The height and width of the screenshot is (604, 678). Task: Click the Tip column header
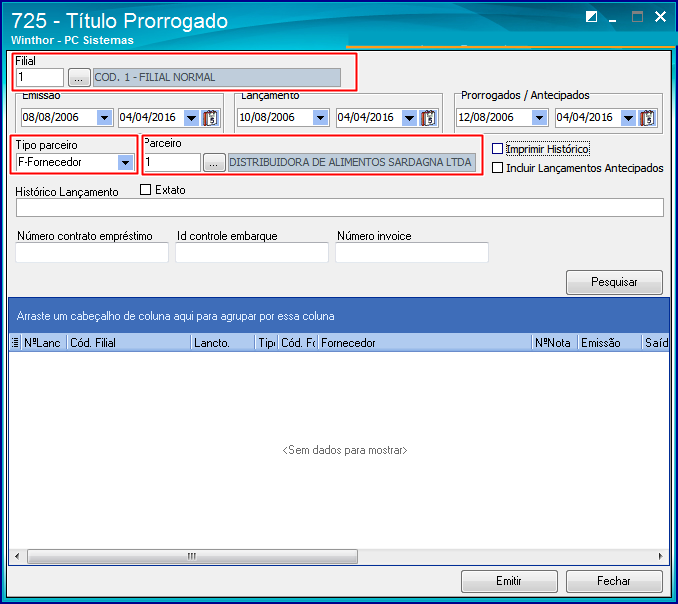(x=267, y=343)
